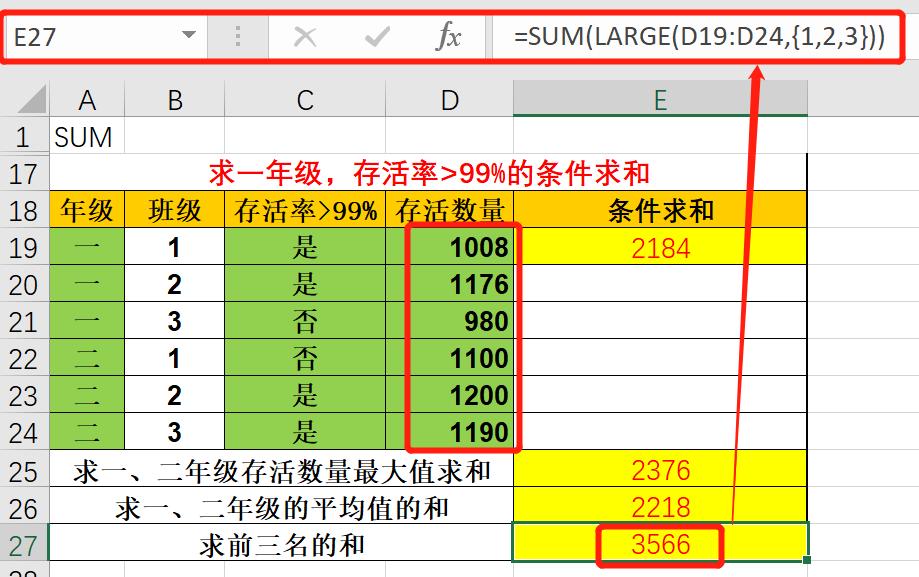Click result cell showing 3566
Viewport: 919px width, 577px height.
point(661,544)
